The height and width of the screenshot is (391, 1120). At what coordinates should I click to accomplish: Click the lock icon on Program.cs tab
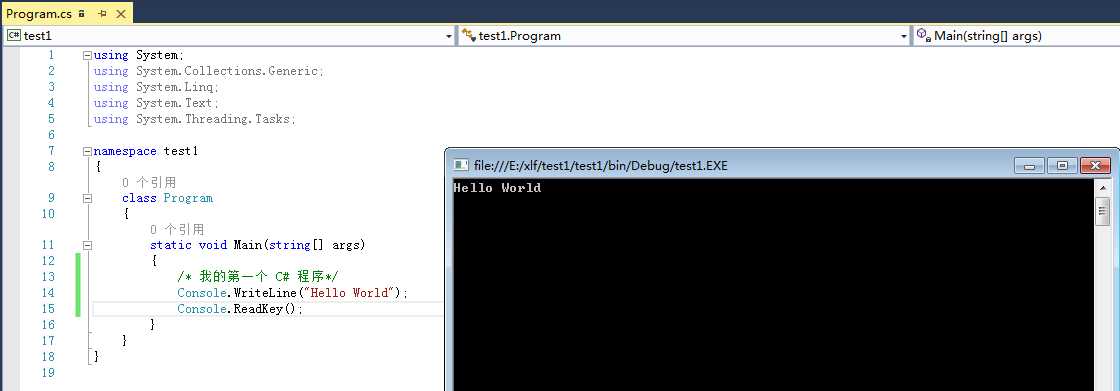point(82,13)
